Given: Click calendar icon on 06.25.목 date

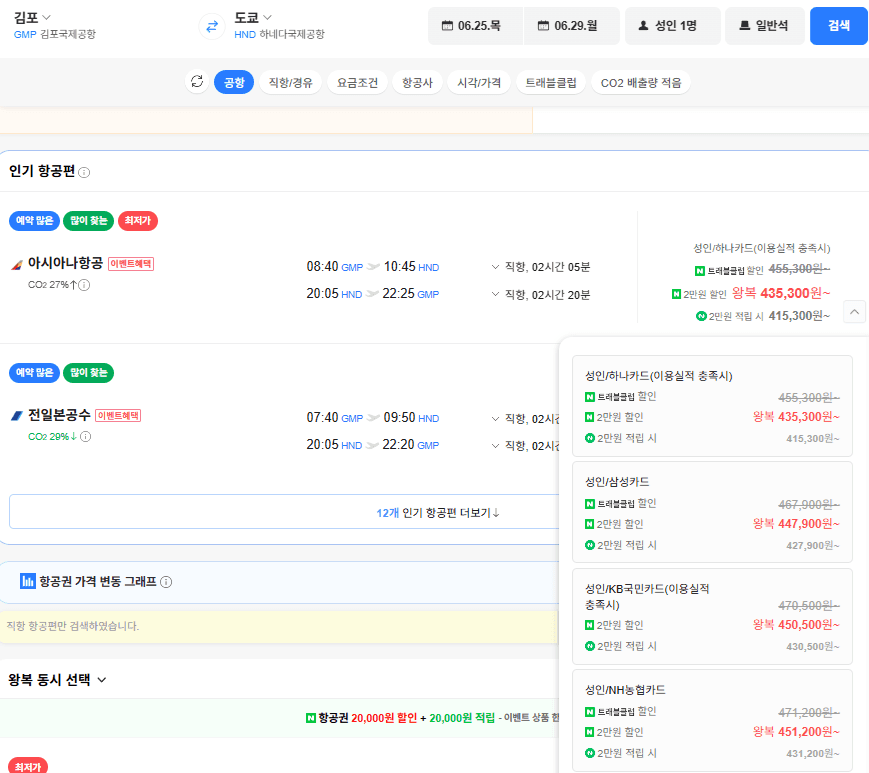Looking at the screenshot, I should coord(447,25).
